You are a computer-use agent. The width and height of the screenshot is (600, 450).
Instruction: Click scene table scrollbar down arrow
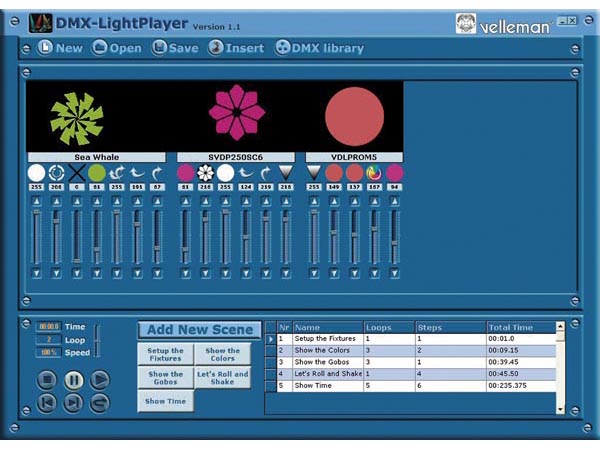coord(560,409)
